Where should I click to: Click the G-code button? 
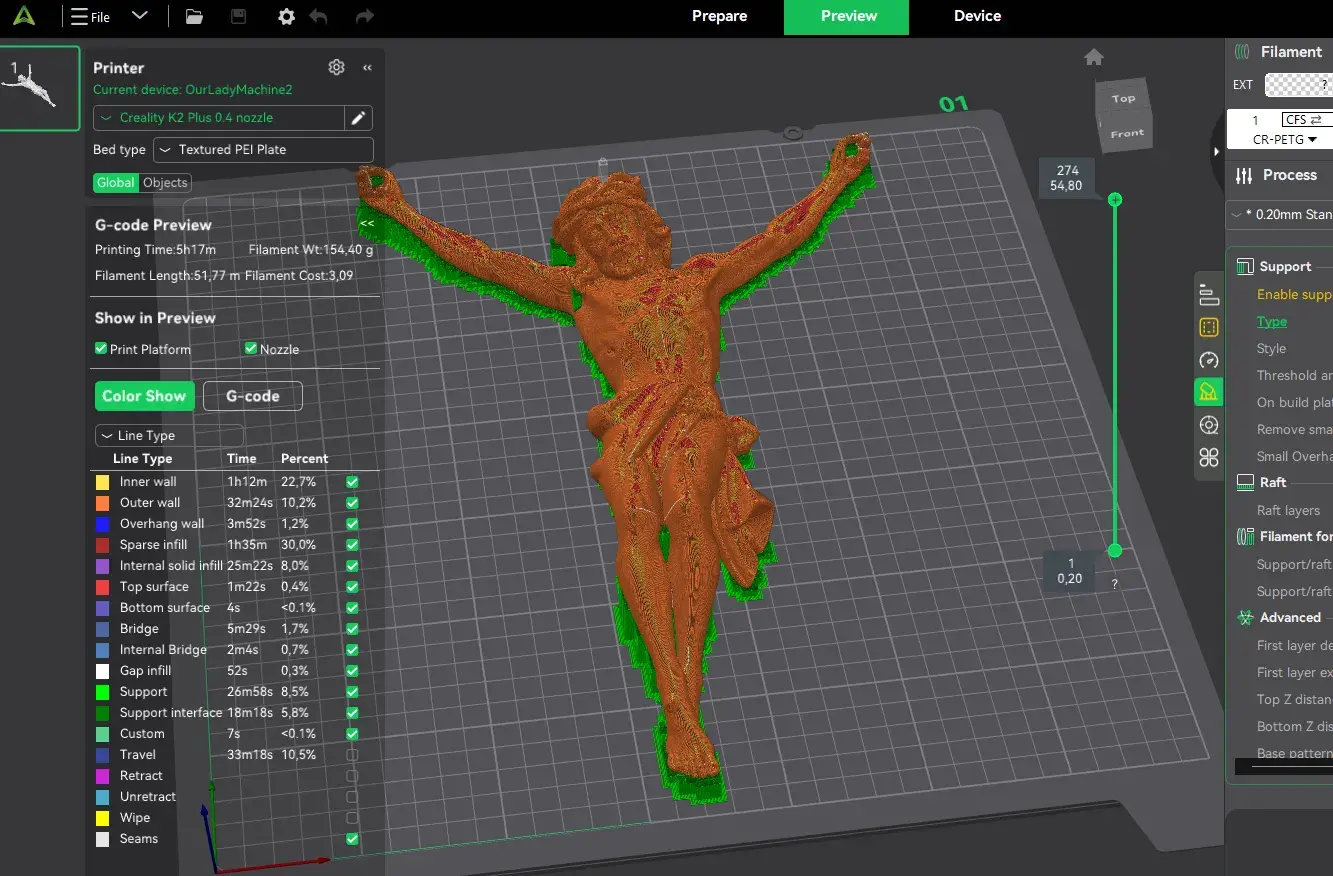coord(253,396)
